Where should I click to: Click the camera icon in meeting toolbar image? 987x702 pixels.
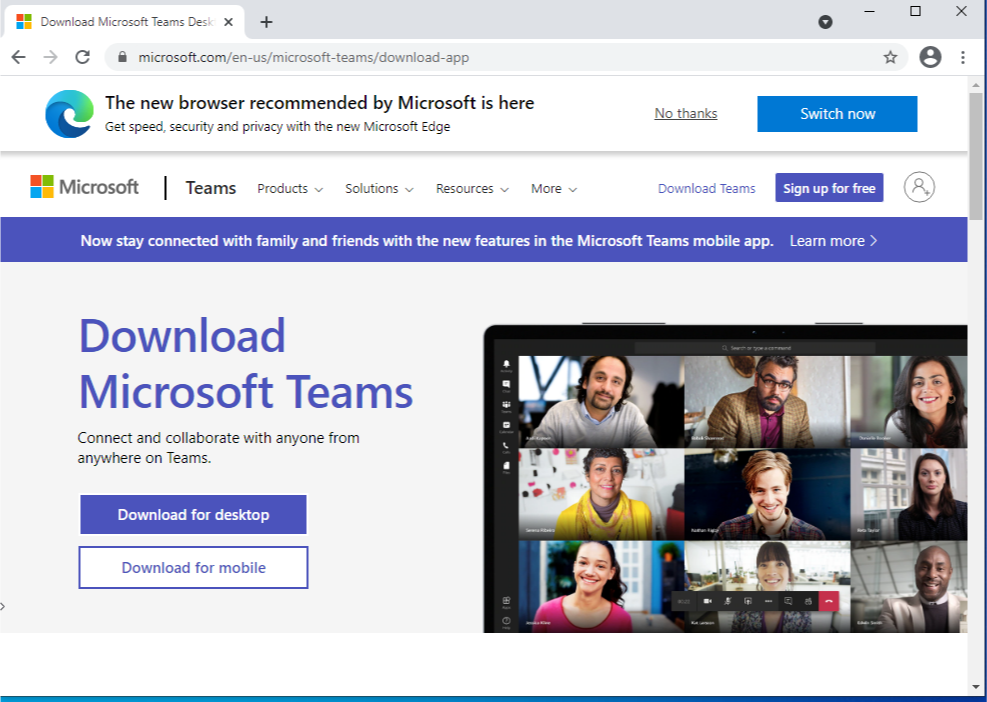click(x=708, y=601)
